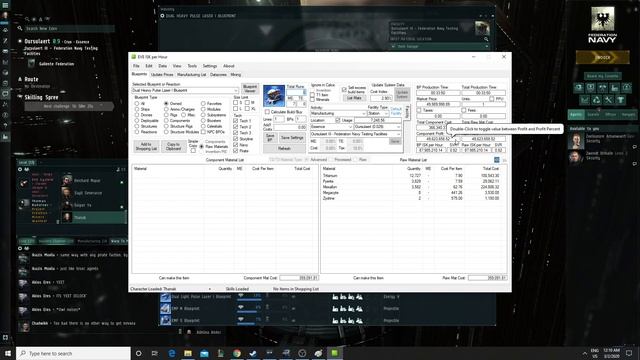Open EVE Neocom main menu icon
Image resolution: width=640 pixels, height=360 pixels.
tap(5, 5)
